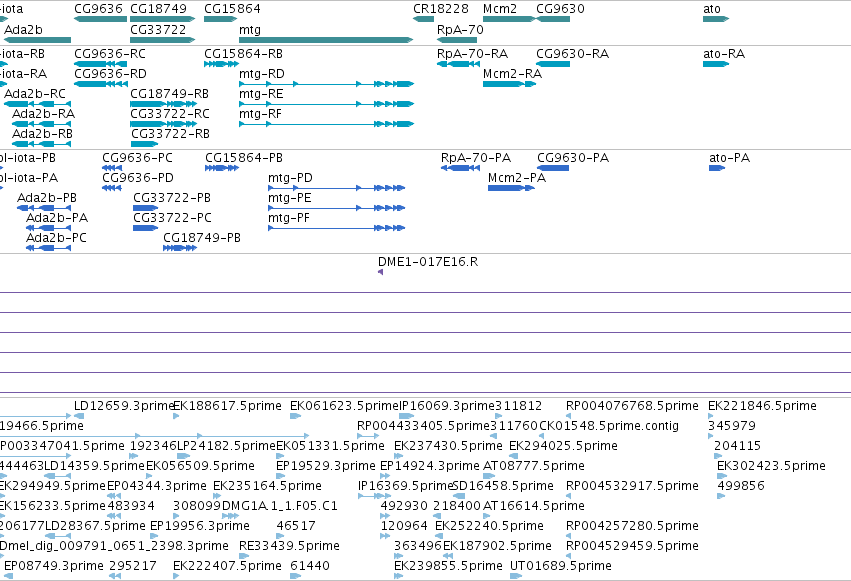Select EST RP004532917.5prime
Image resolution: width=851 pixels, height=581 pixels.
click(x=568, y=496)
